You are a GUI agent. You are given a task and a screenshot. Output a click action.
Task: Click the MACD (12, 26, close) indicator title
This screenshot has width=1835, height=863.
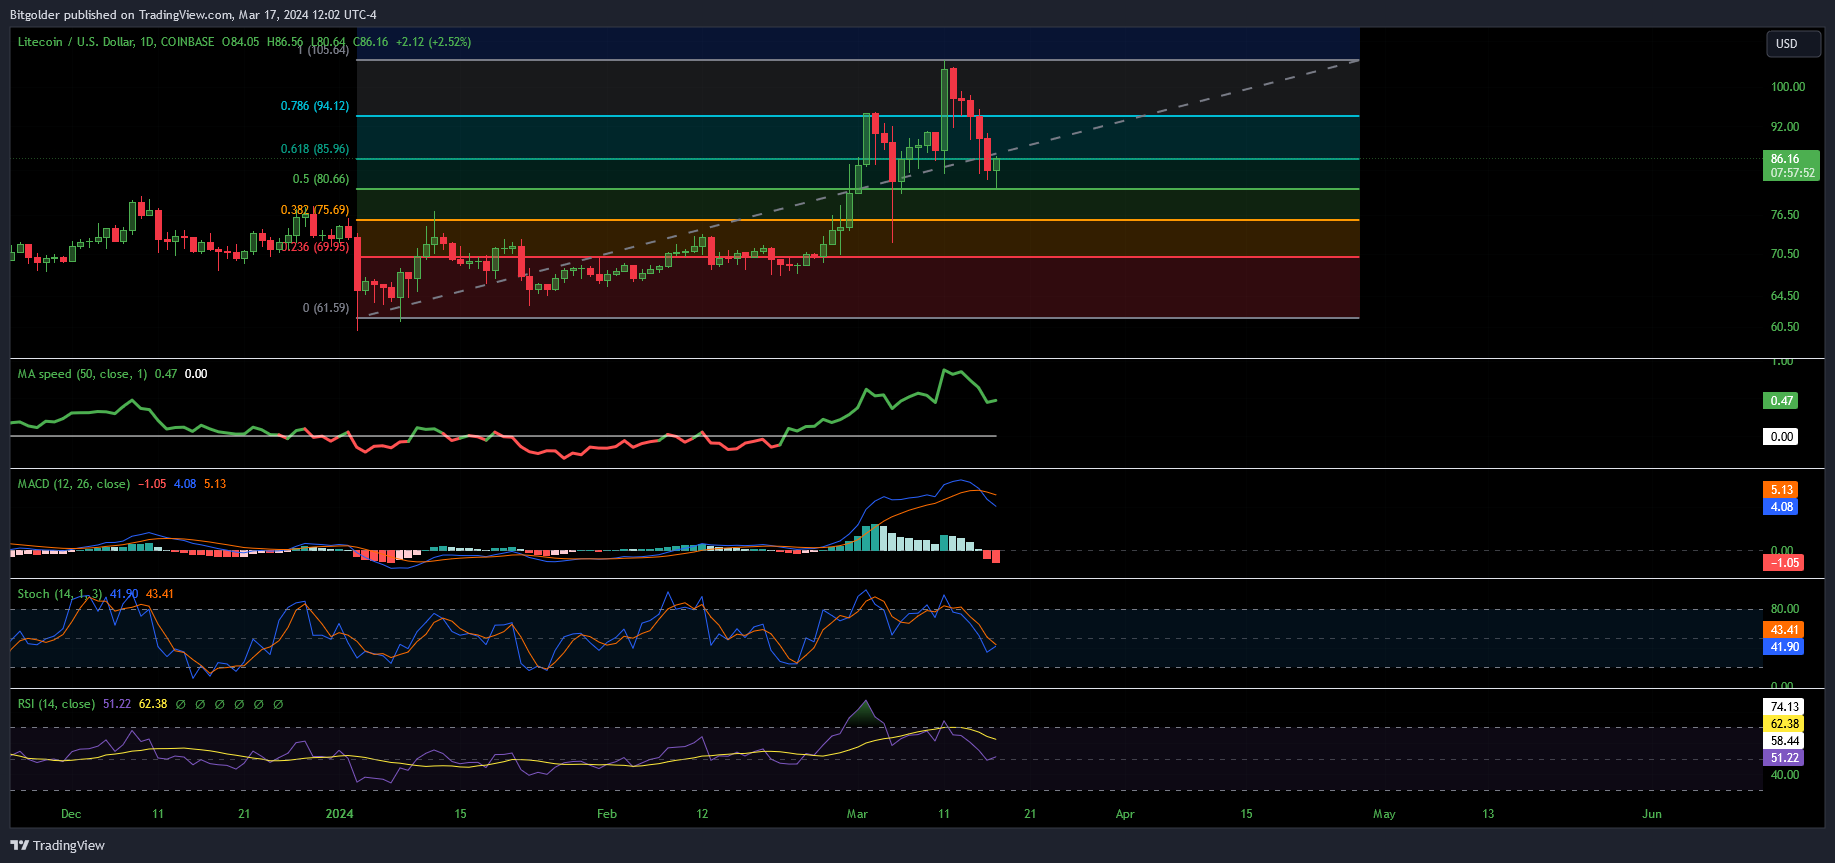74,484
